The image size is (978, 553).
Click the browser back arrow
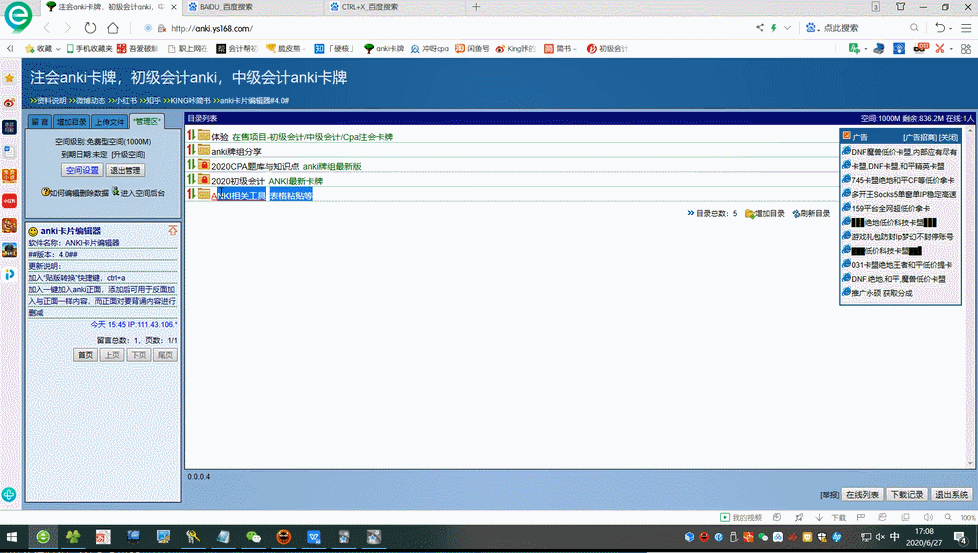[x=47, y=28]
